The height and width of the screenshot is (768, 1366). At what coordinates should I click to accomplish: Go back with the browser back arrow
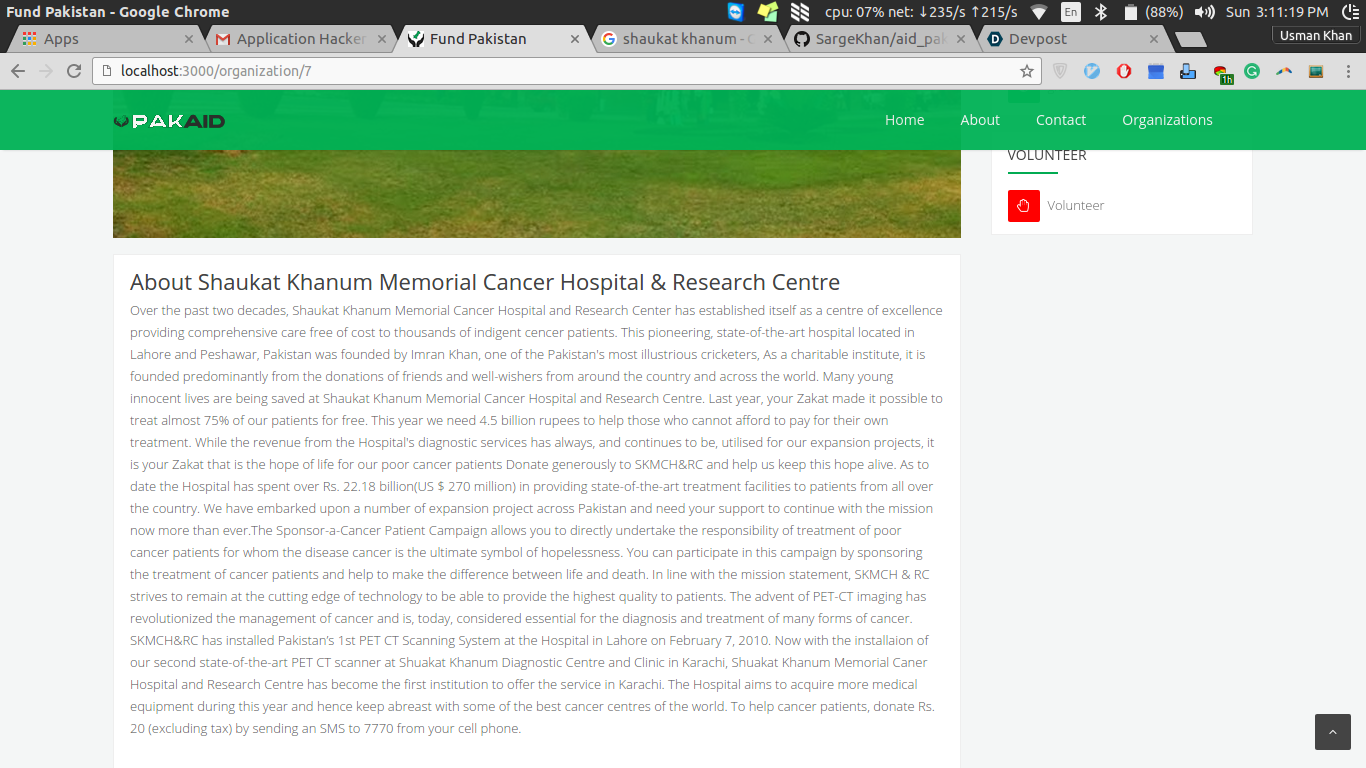(18, 71)
